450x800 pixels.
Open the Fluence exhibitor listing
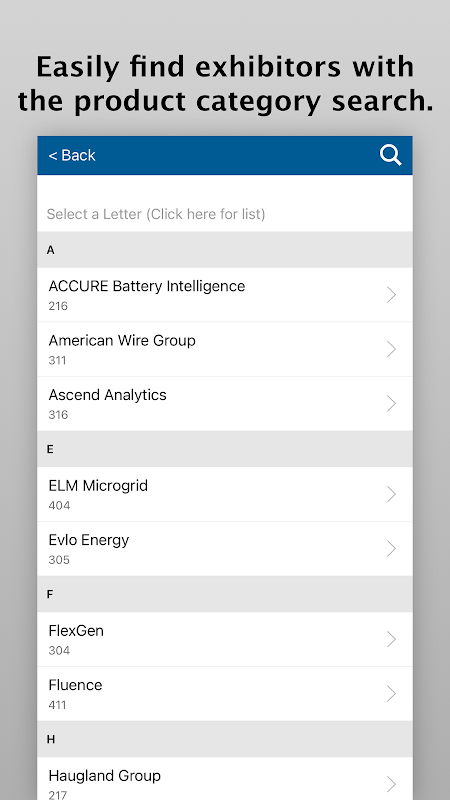tap(224, 694)
